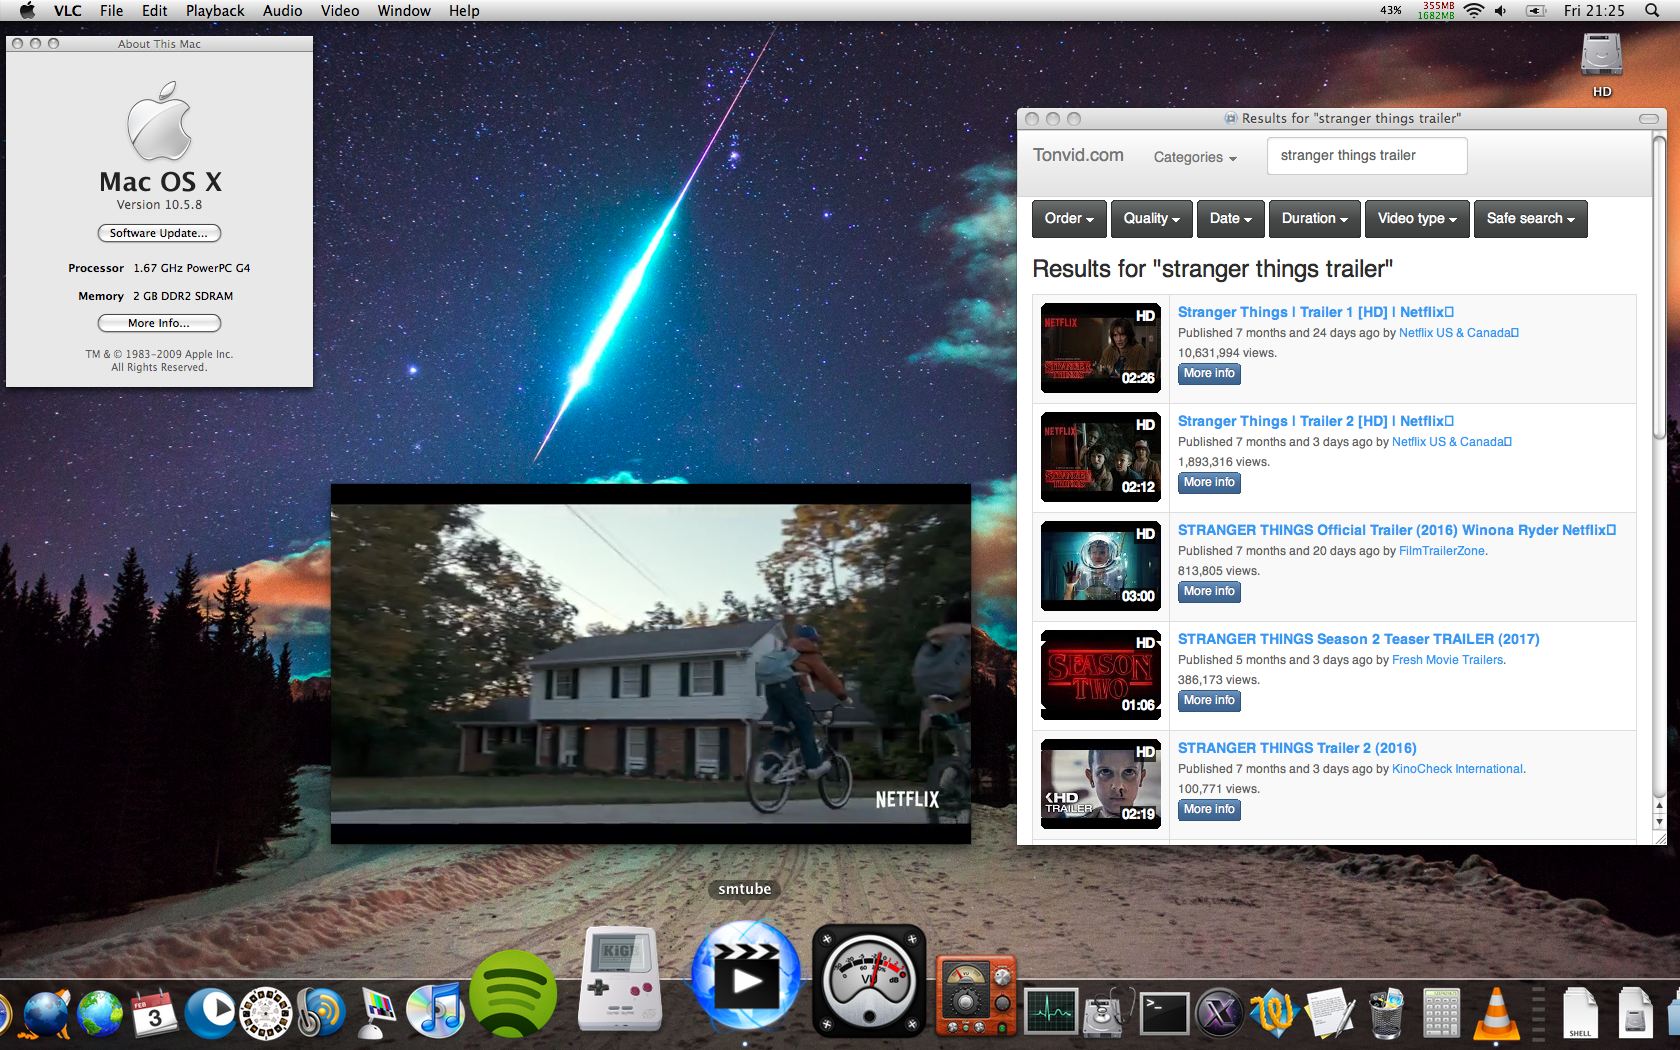Screen dimensions: 1680x1050
Task: Click the VLC video playback window
Action: click(651, 664)
